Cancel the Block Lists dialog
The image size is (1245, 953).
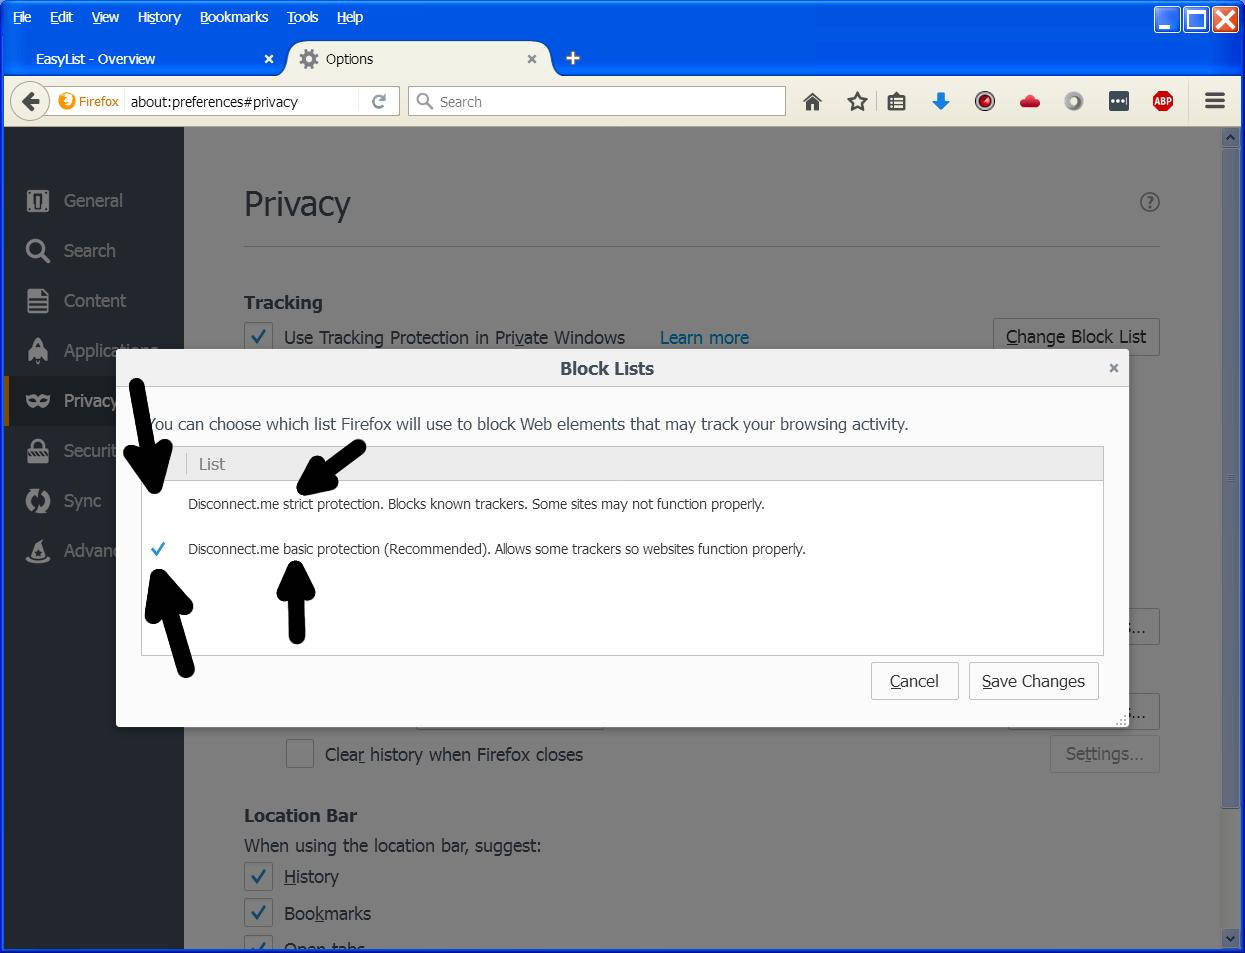click(914, 681)
